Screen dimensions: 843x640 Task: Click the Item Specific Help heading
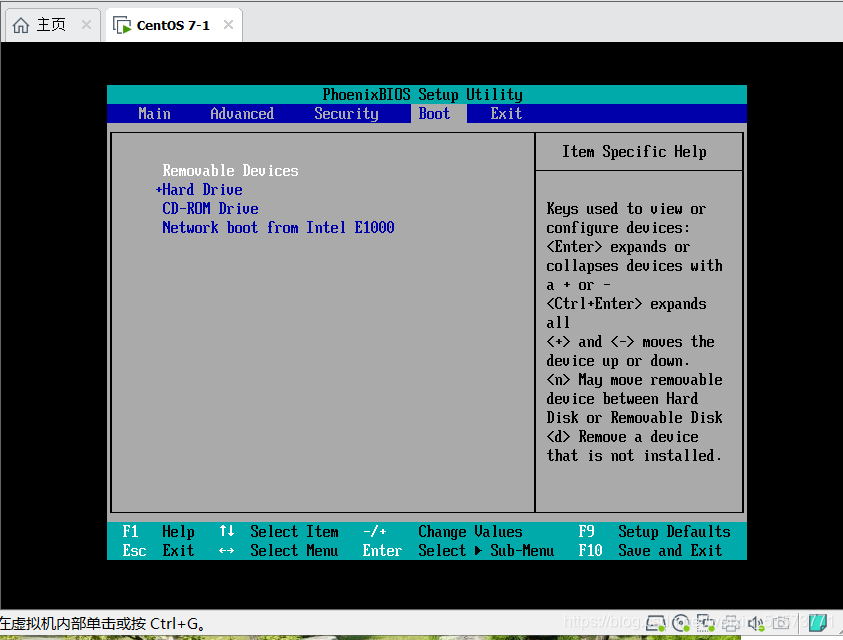[634, 152]
